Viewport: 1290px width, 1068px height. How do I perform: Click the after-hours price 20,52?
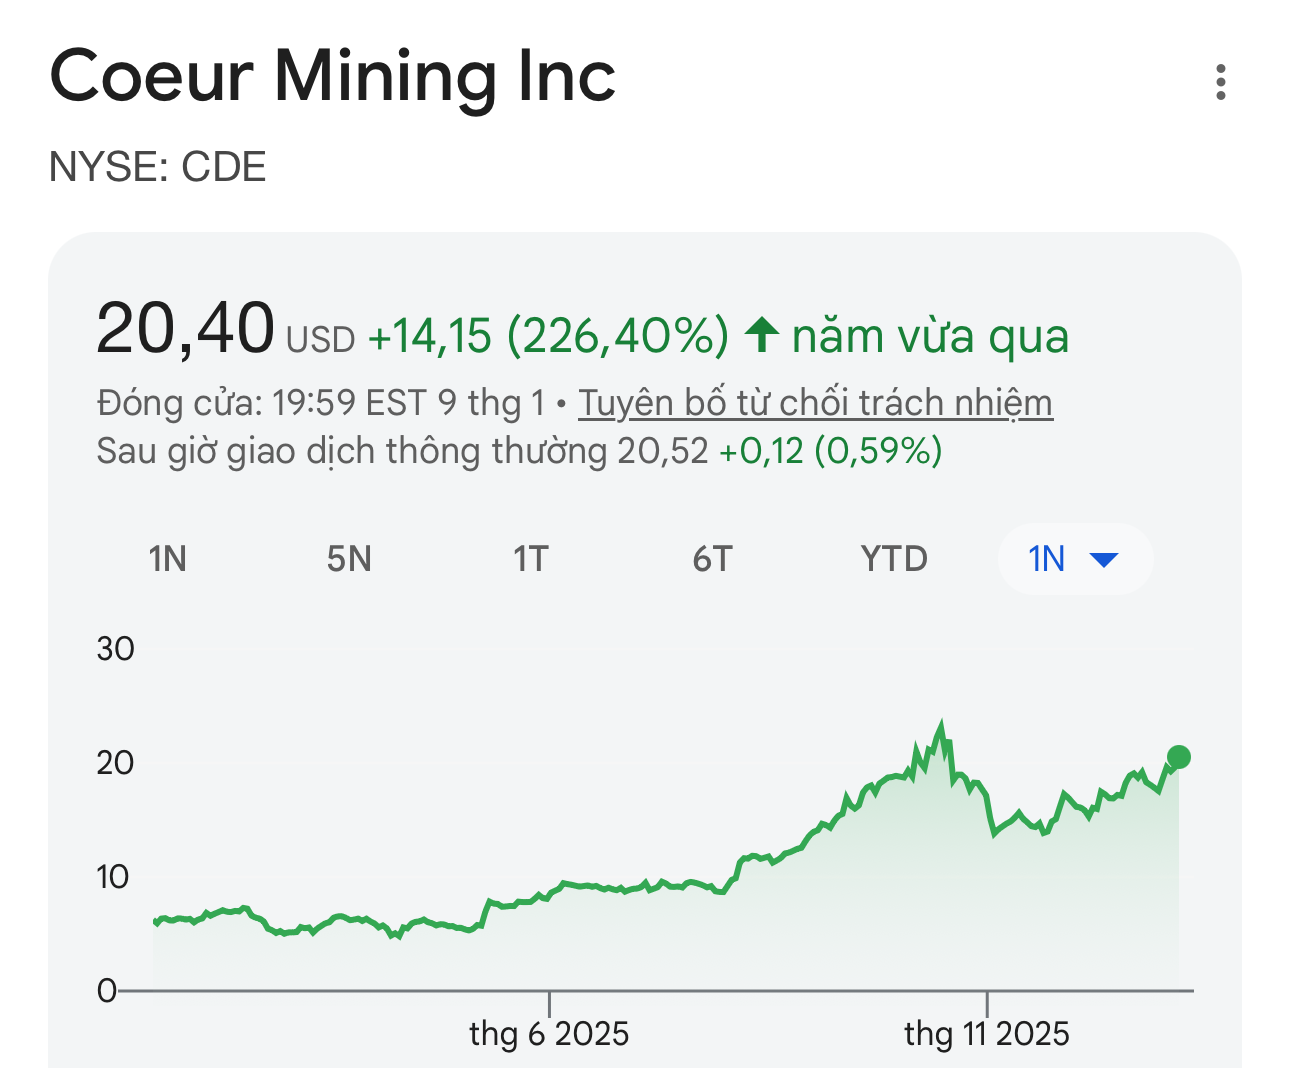pyautogui.click(x=662, y=451)
